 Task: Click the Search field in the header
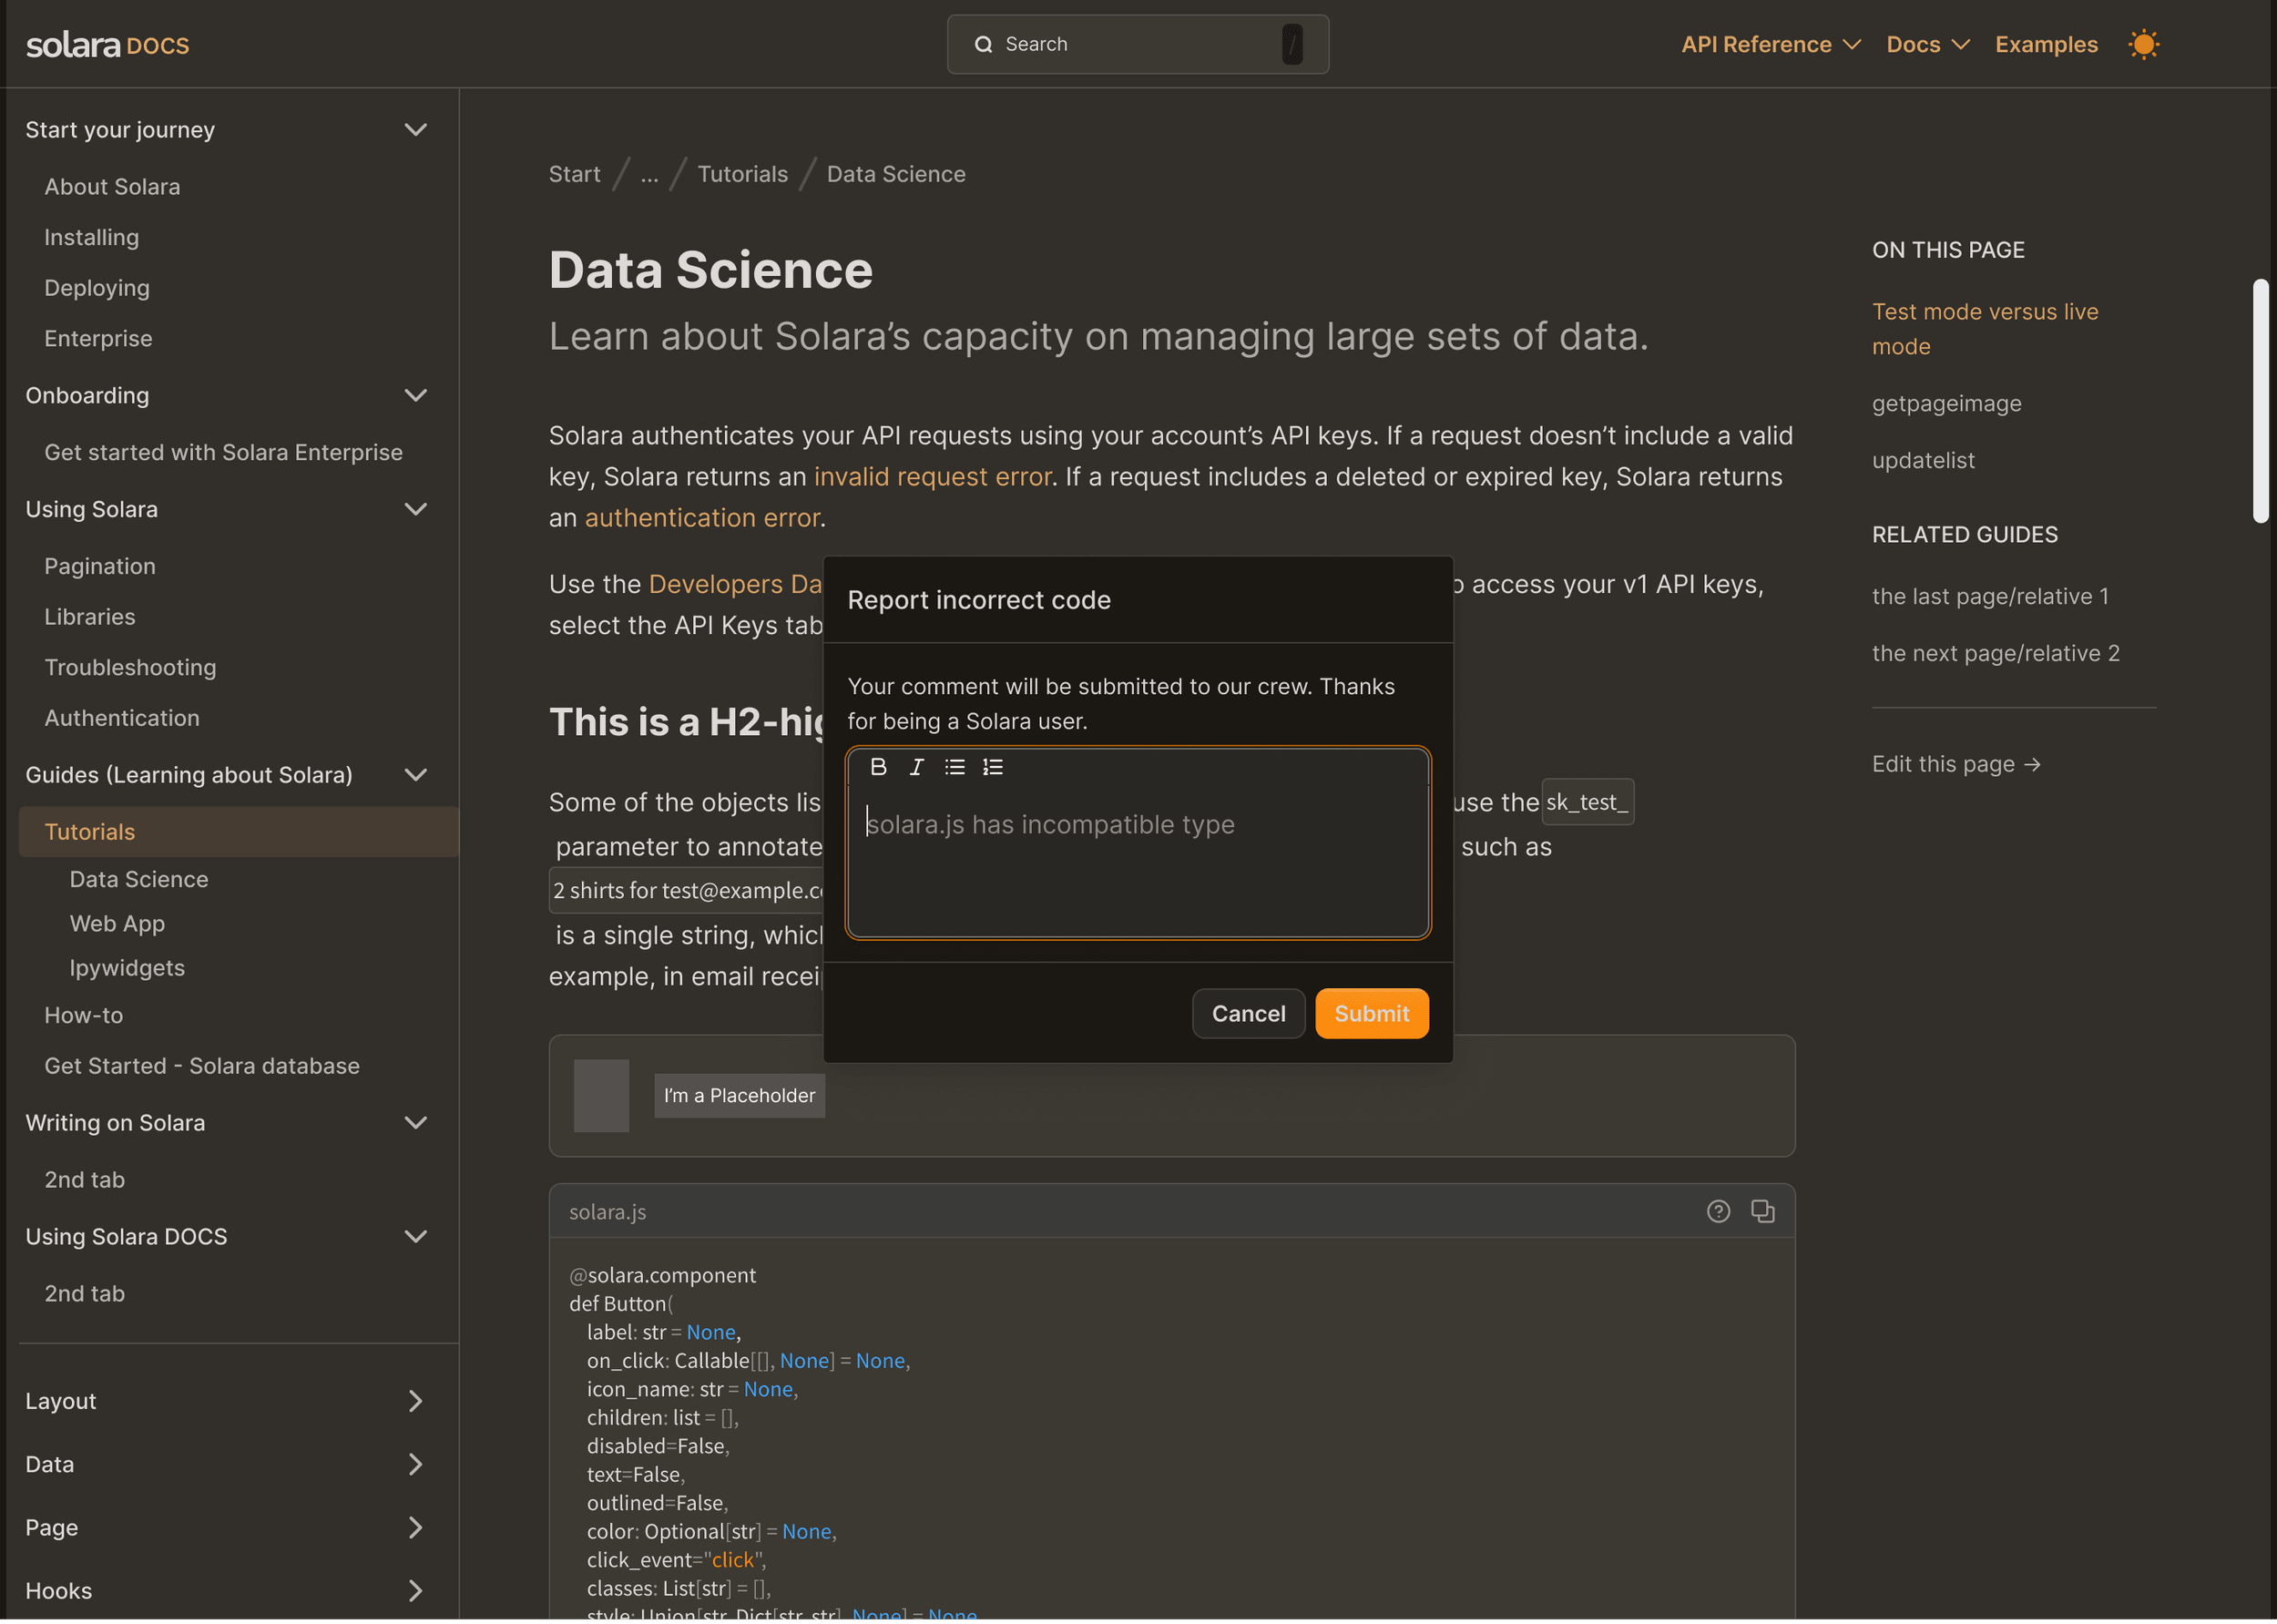[x=1138, y=44]
